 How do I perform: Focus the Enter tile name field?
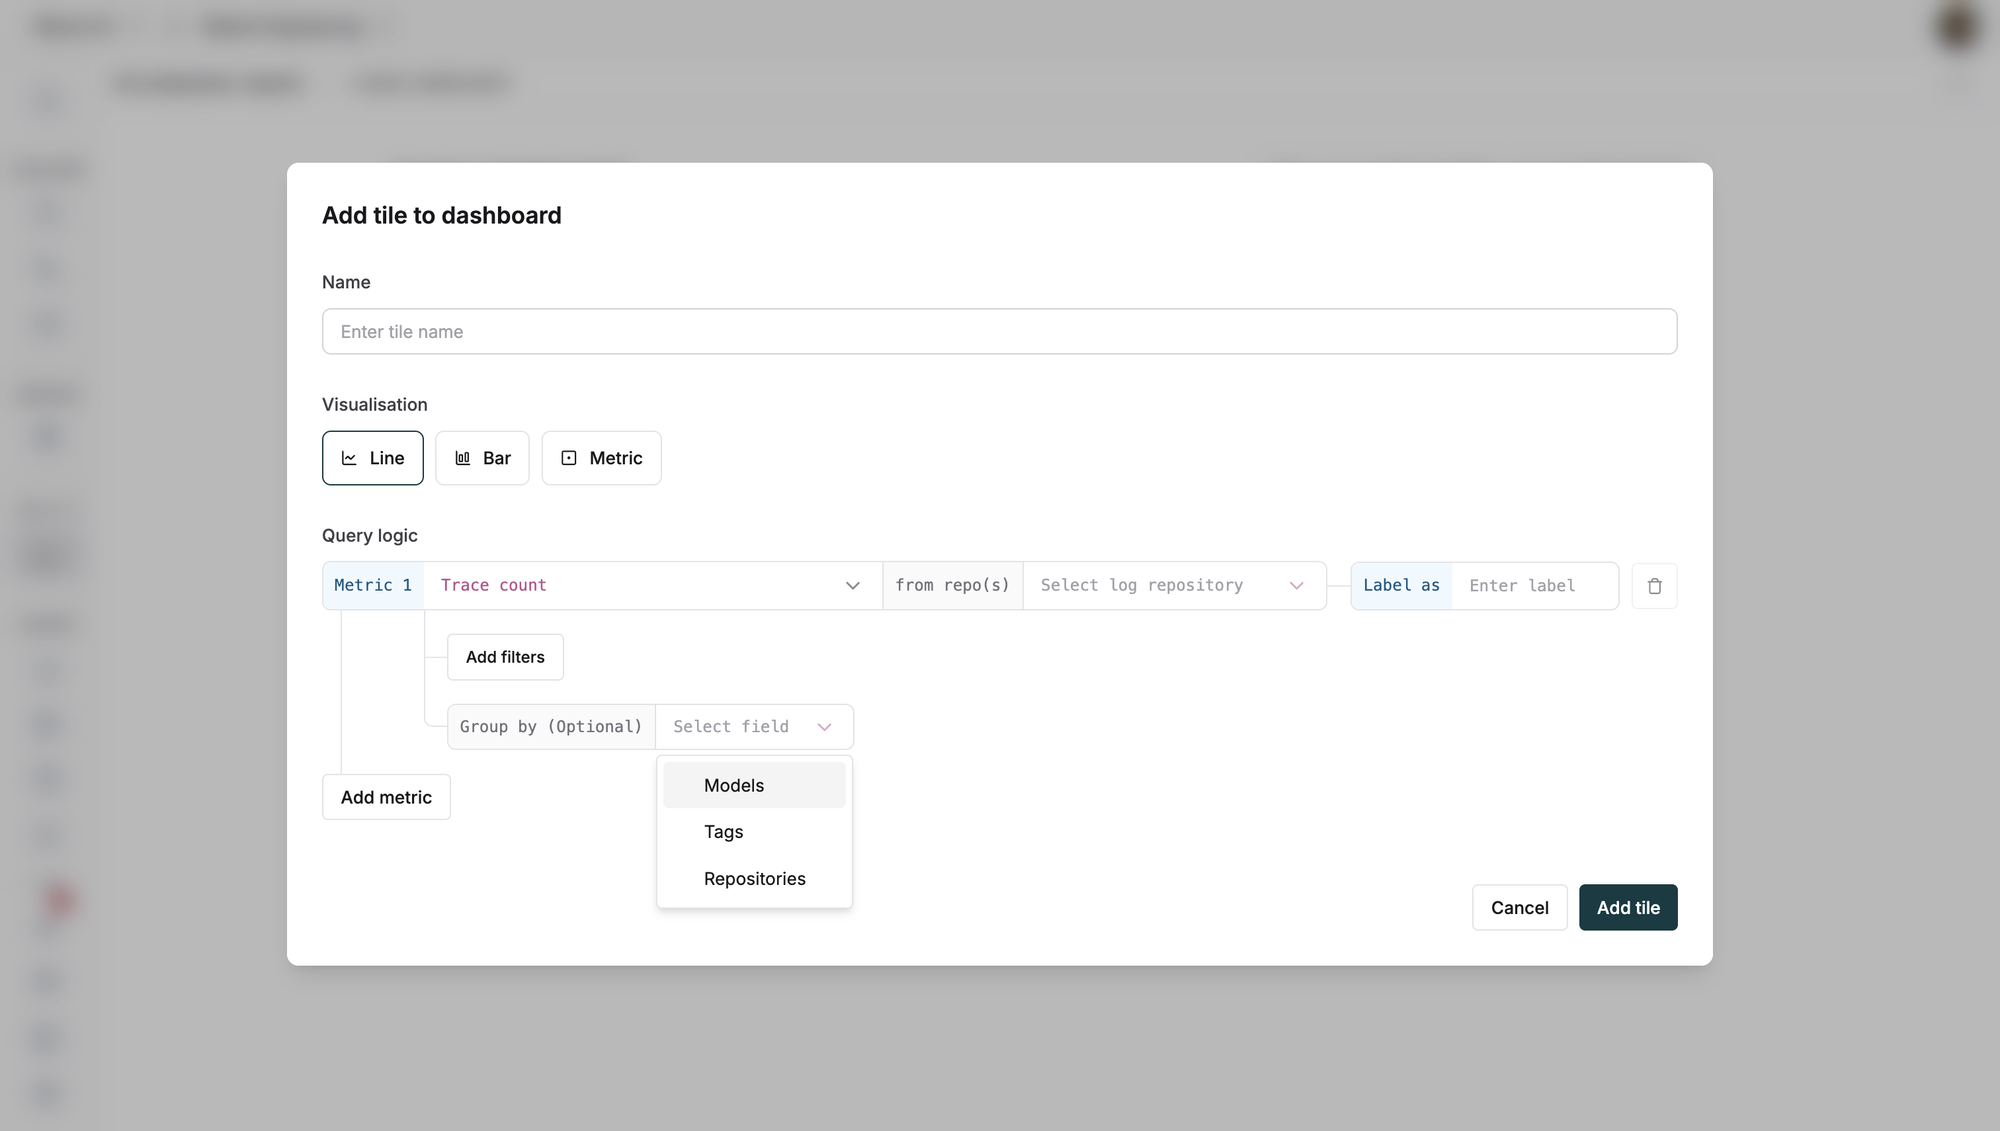[998, 331]
